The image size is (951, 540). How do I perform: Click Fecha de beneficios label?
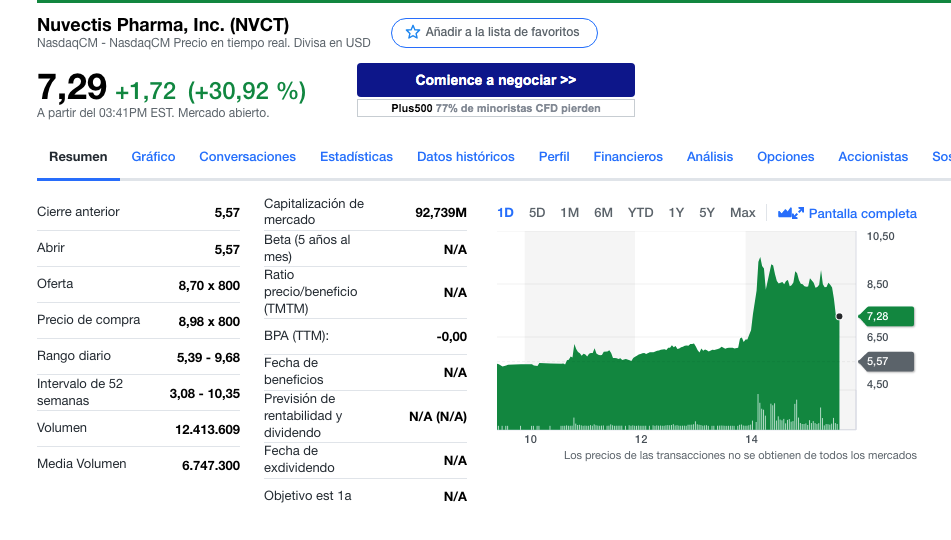pyautogui.click(x=294, y=371)
